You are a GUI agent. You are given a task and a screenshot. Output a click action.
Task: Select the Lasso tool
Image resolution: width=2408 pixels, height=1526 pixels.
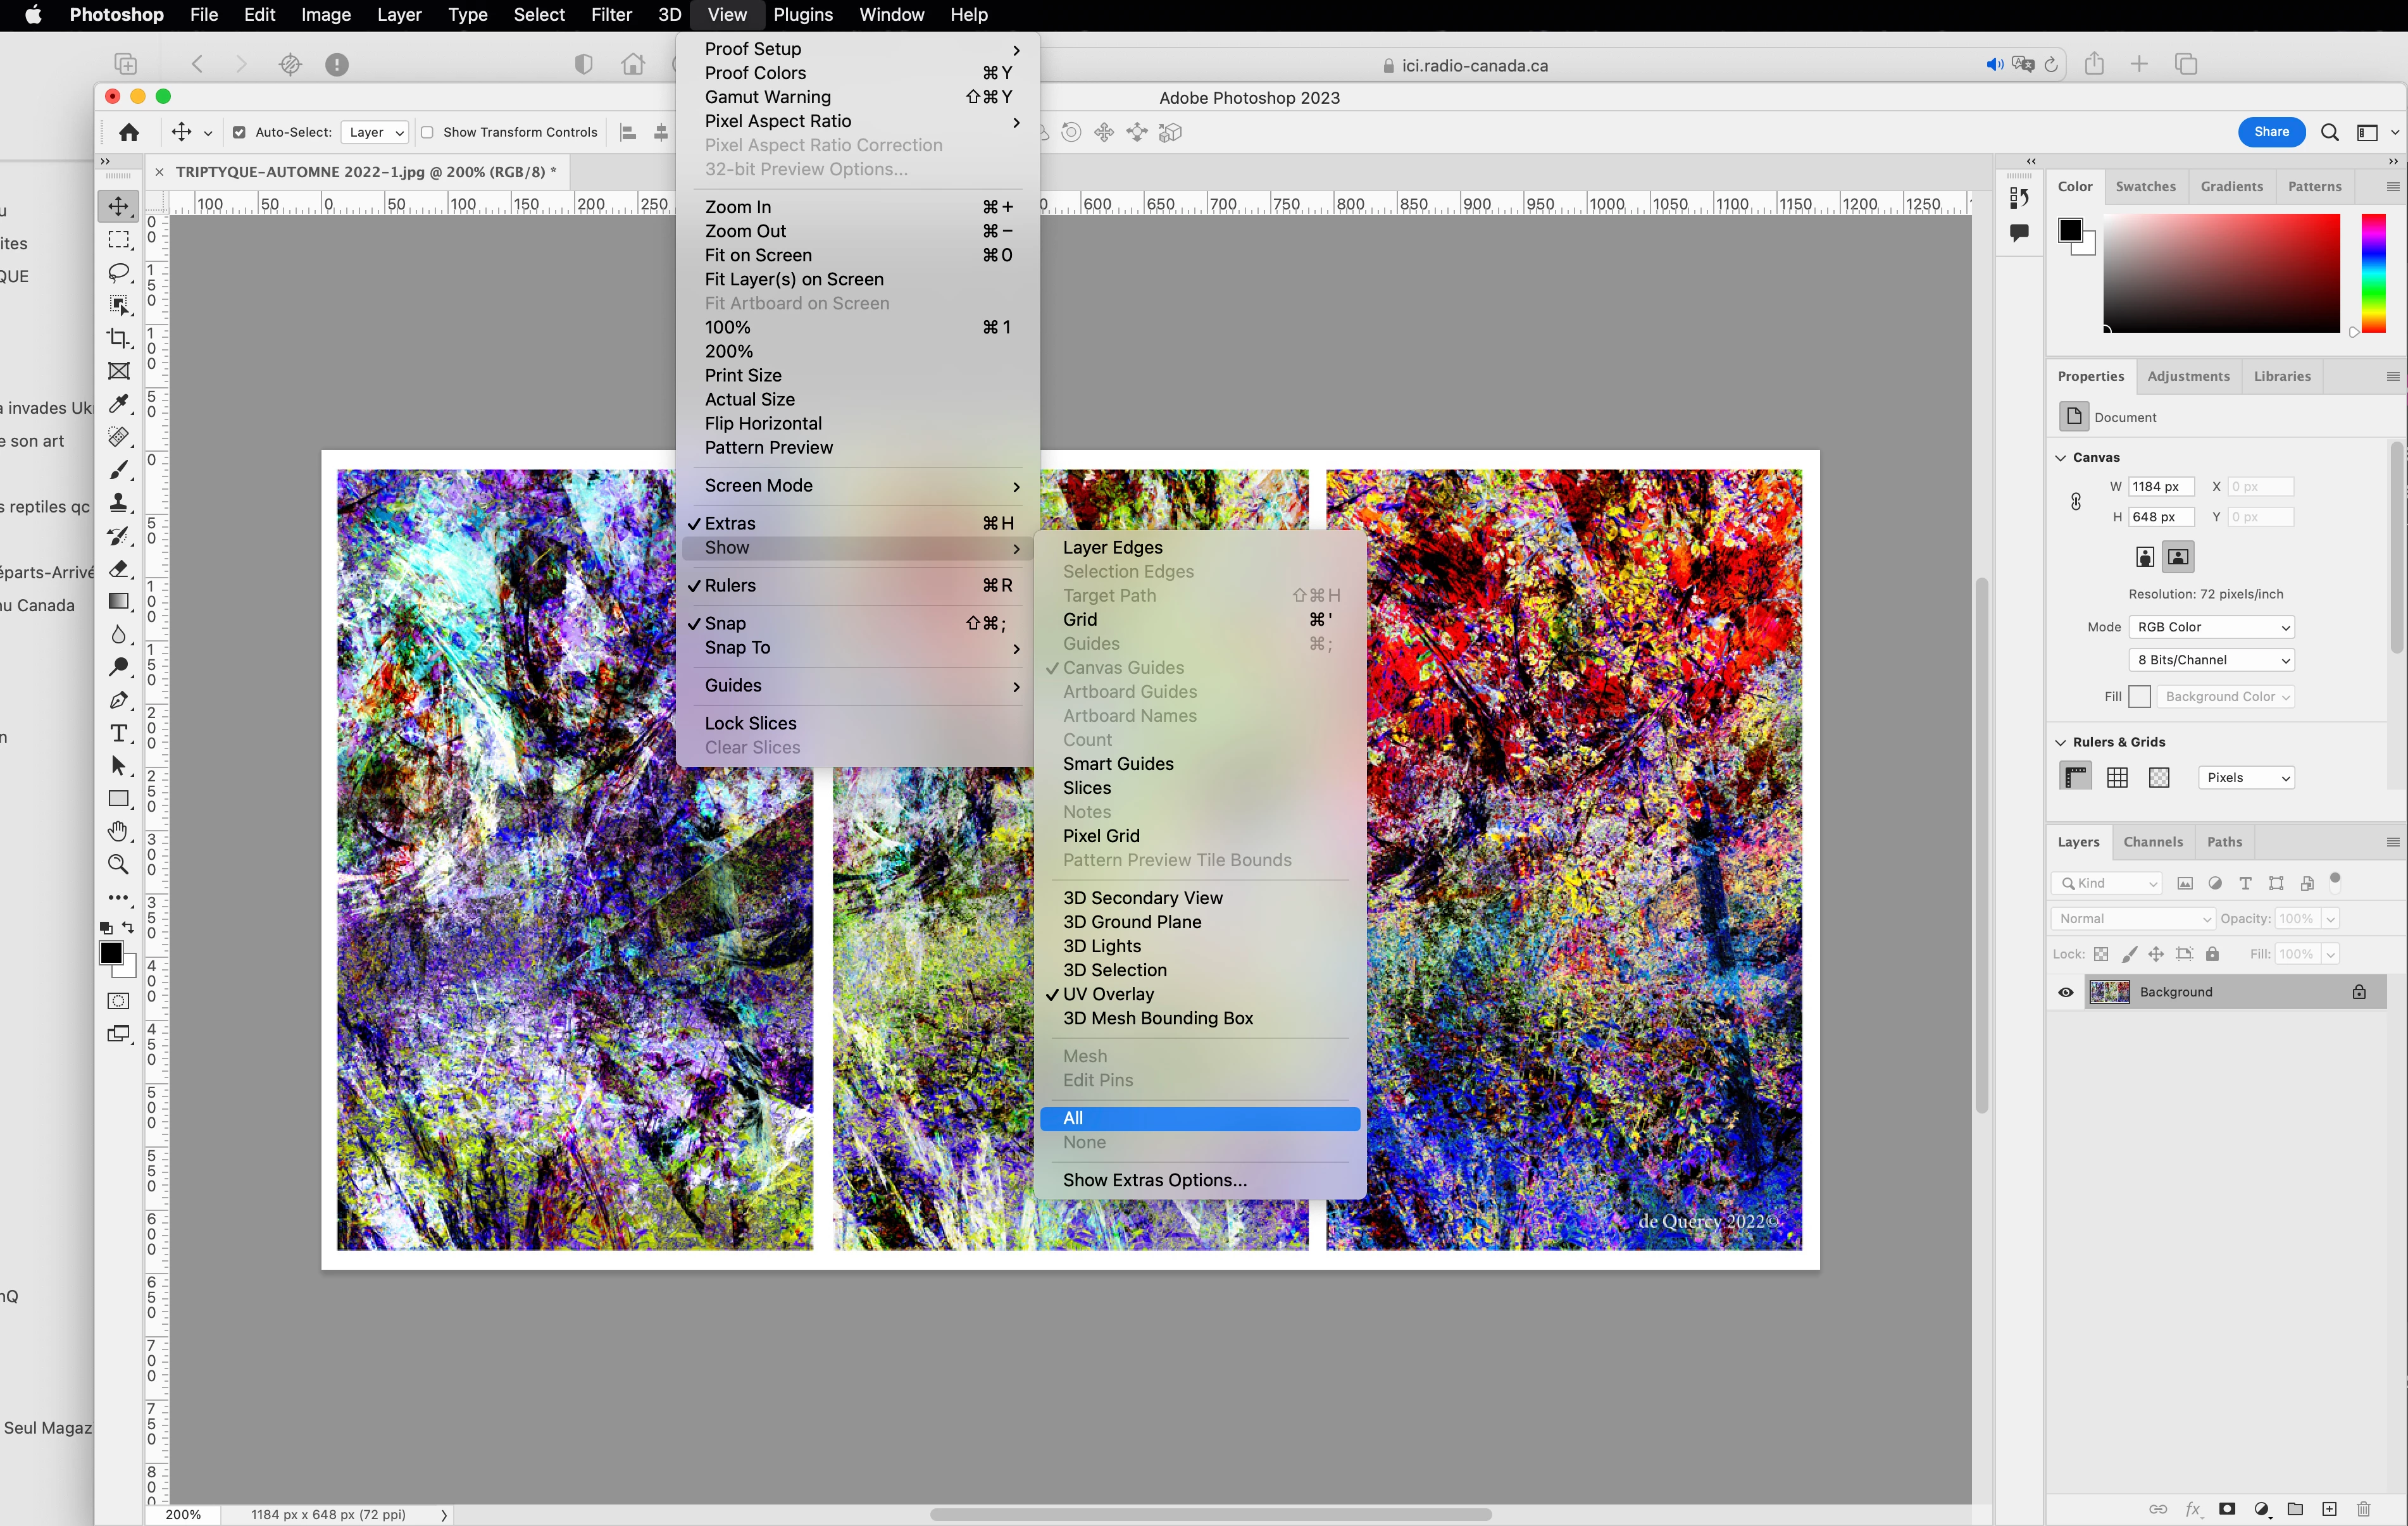118,272
